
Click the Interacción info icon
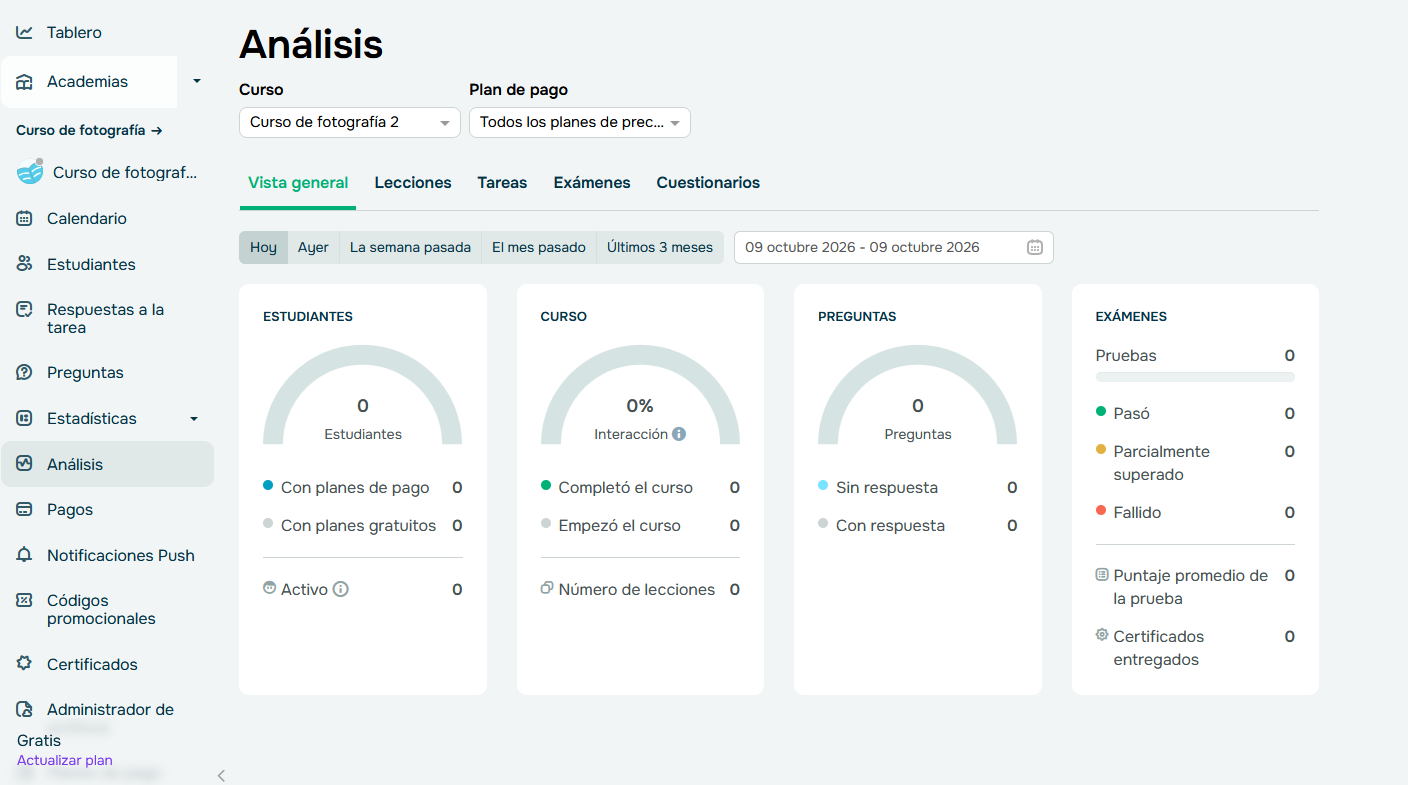tap(679, 435)
